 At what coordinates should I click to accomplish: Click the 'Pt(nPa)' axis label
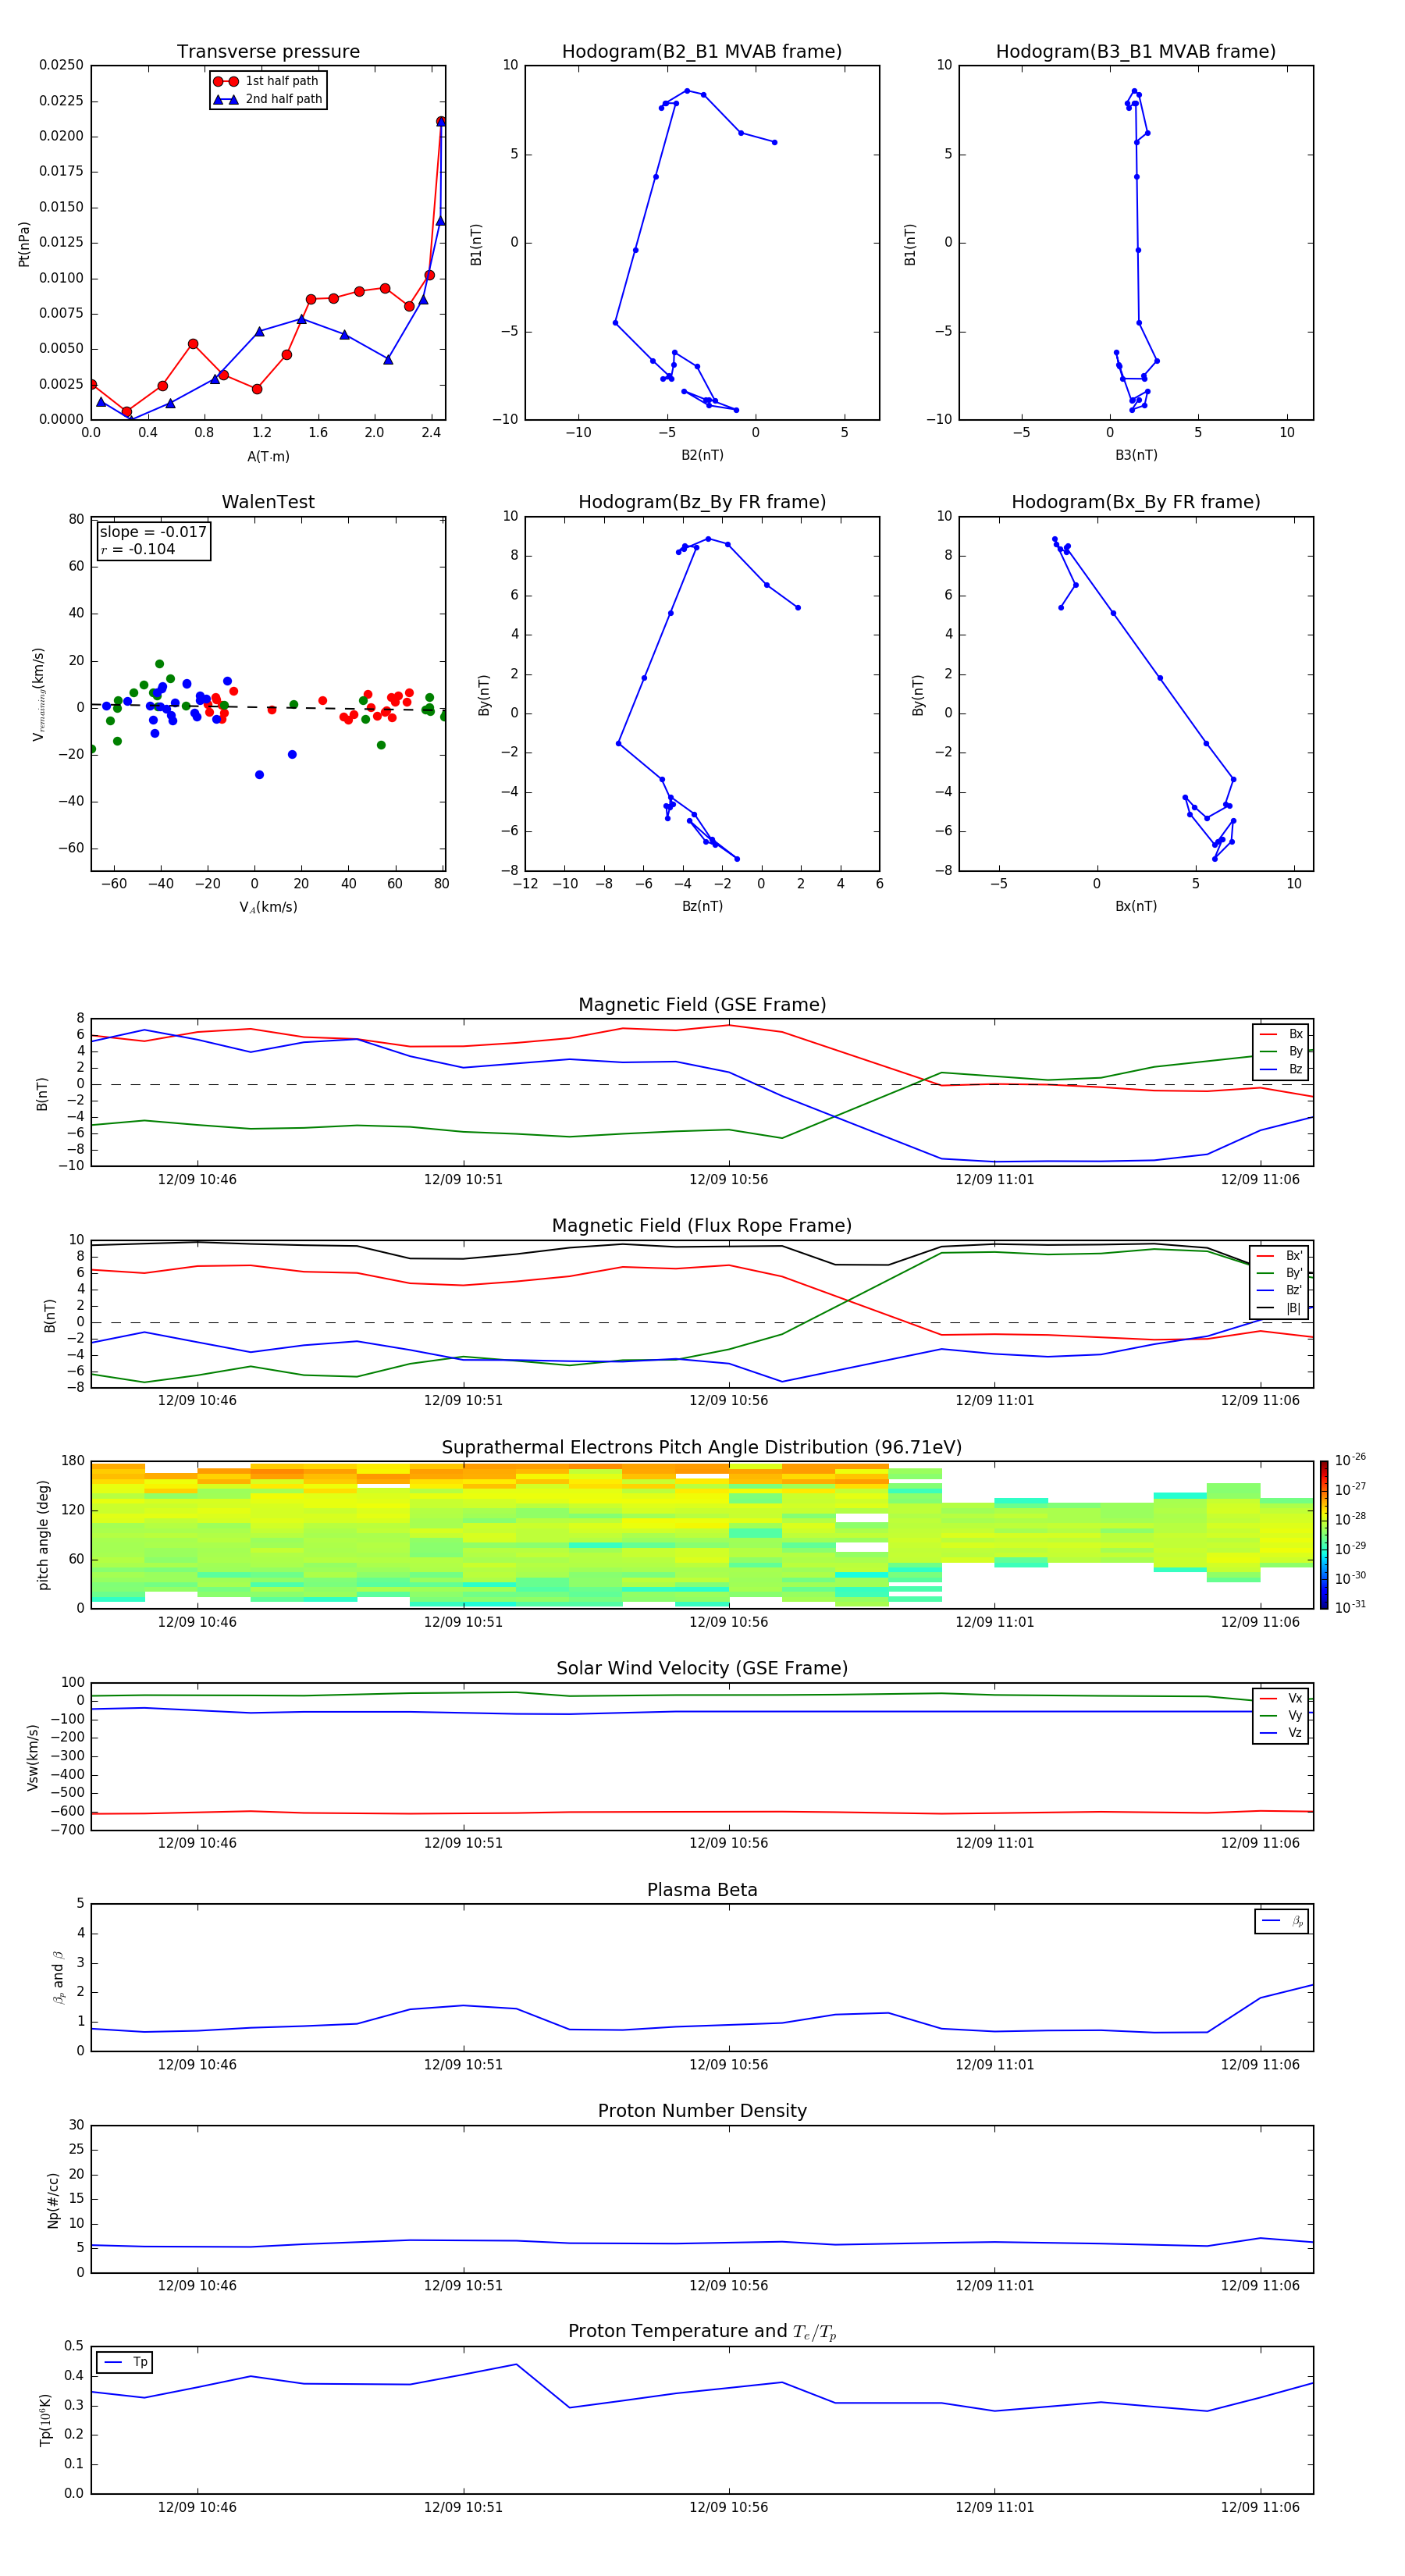pyautogui.click(x=24, y=243)
